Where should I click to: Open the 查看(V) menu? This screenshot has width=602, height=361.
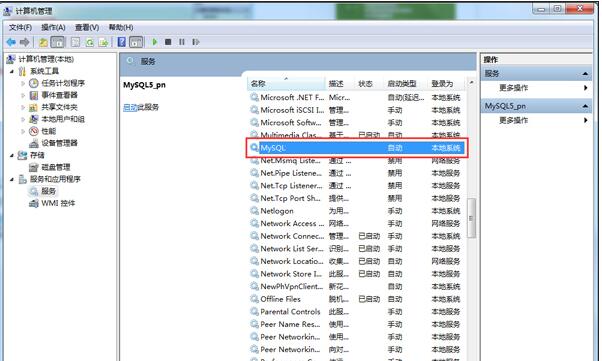pyautogui.click(x=87, y=27)
